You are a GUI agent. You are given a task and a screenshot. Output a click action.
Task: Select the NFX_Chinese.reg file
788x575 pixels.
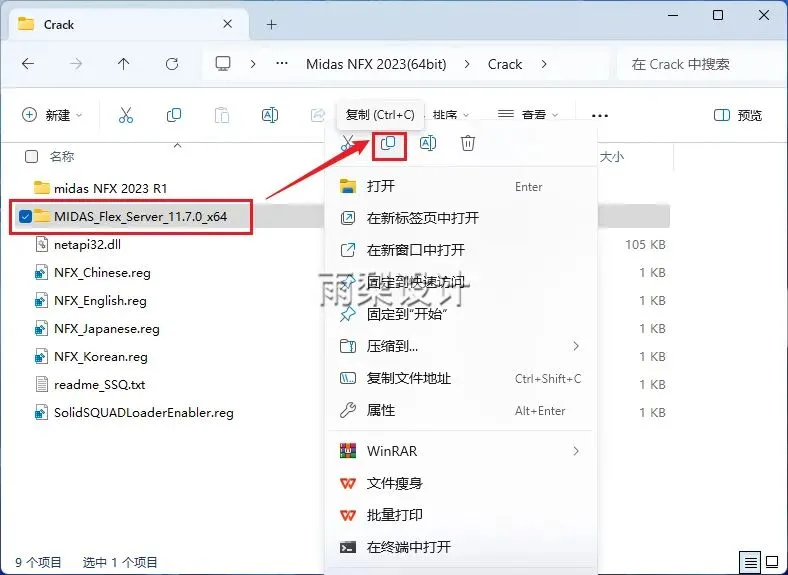[103, 273]
